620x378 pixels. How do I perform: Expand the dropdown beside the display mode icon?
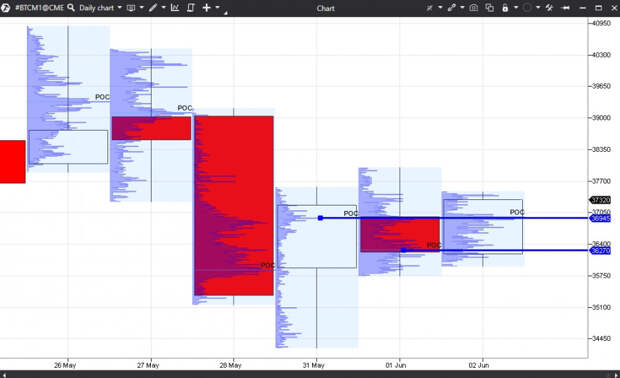[142, 8]
